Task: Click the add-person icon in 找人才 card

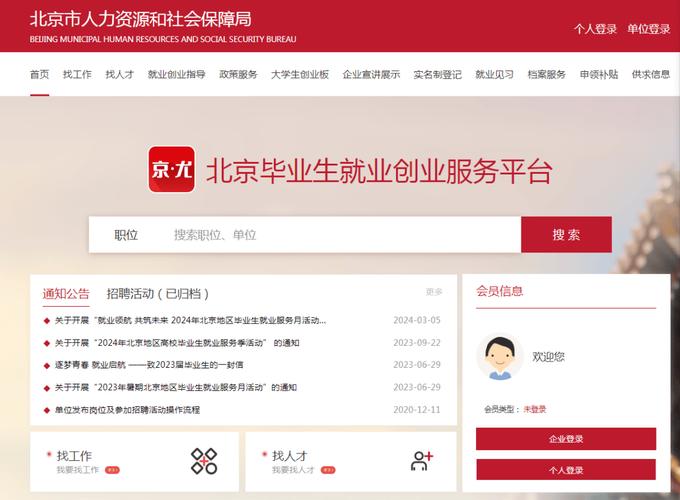Action: [422, 461]
